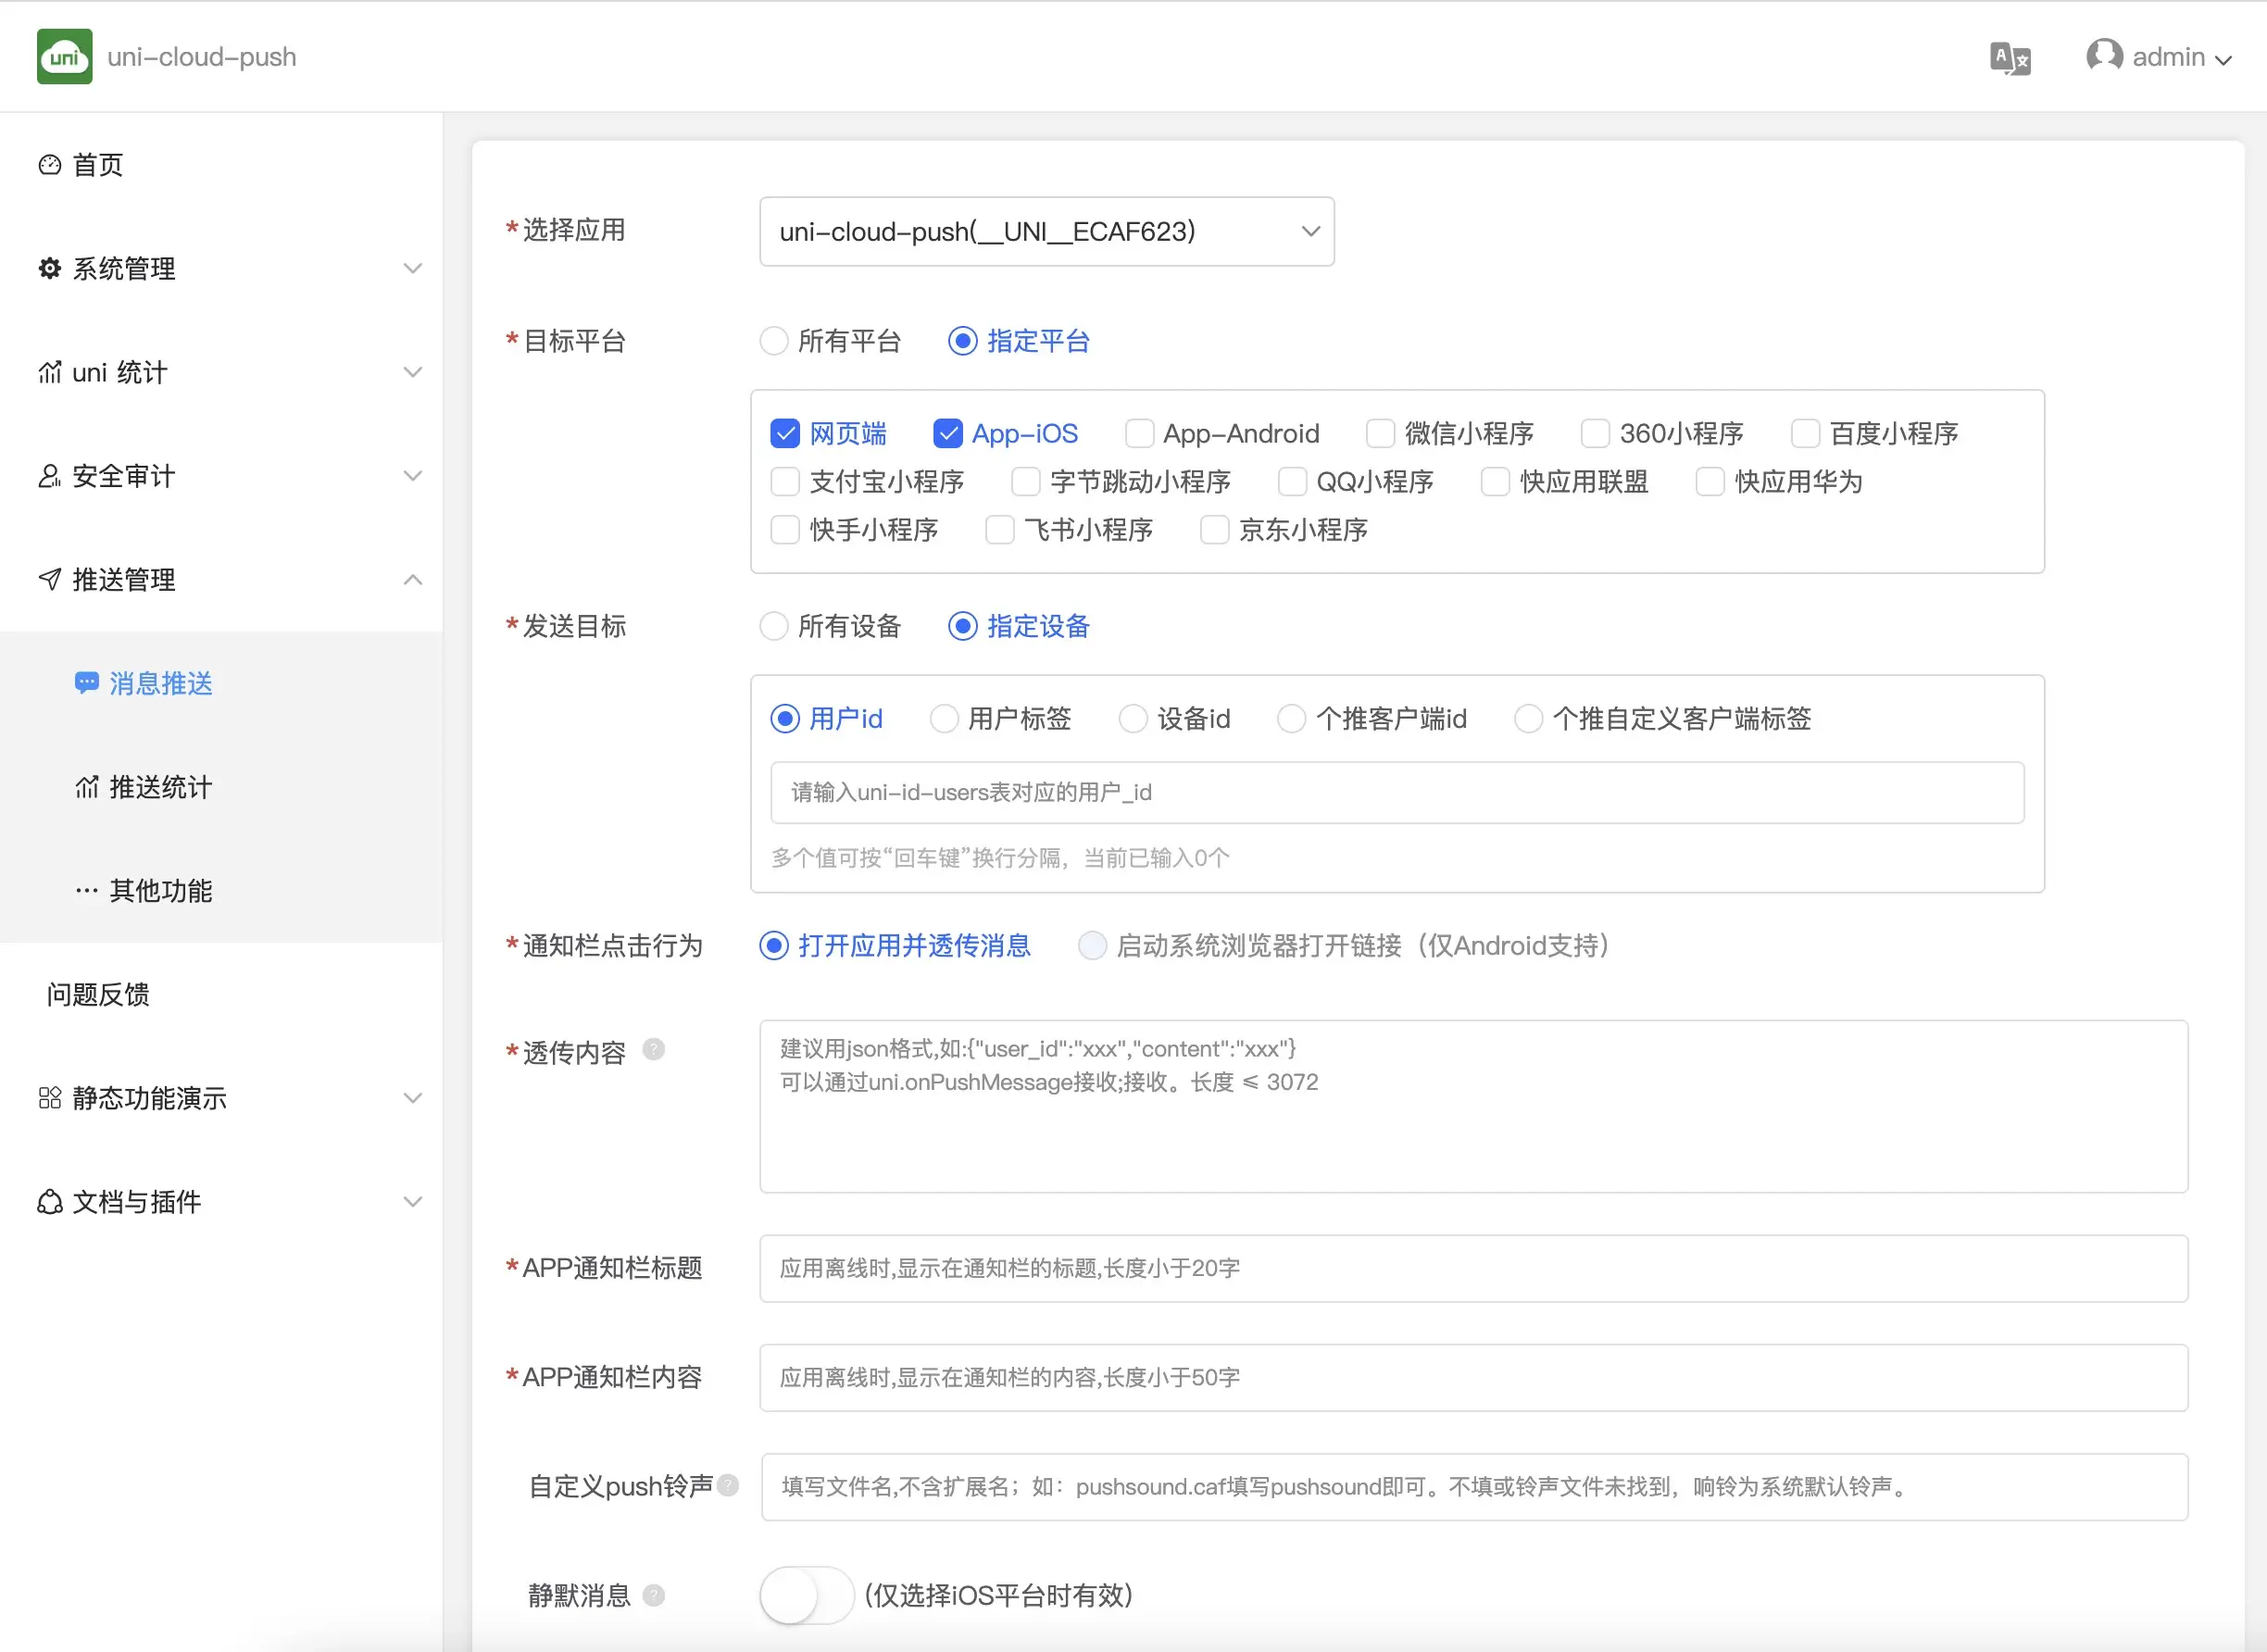Click the help icon beside 透传内容
Image resolution: width=2267 pixels, height=1652 pixels.
pos(653,1049)
